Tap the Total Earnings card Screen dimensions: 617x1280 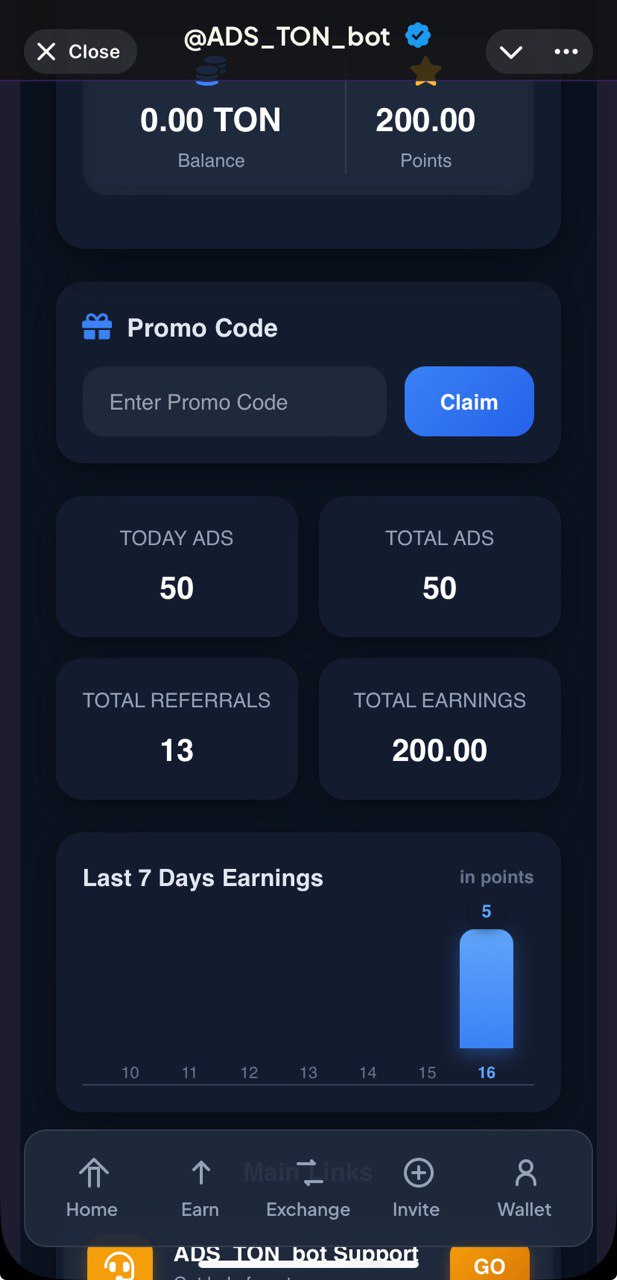click(439, 728)
